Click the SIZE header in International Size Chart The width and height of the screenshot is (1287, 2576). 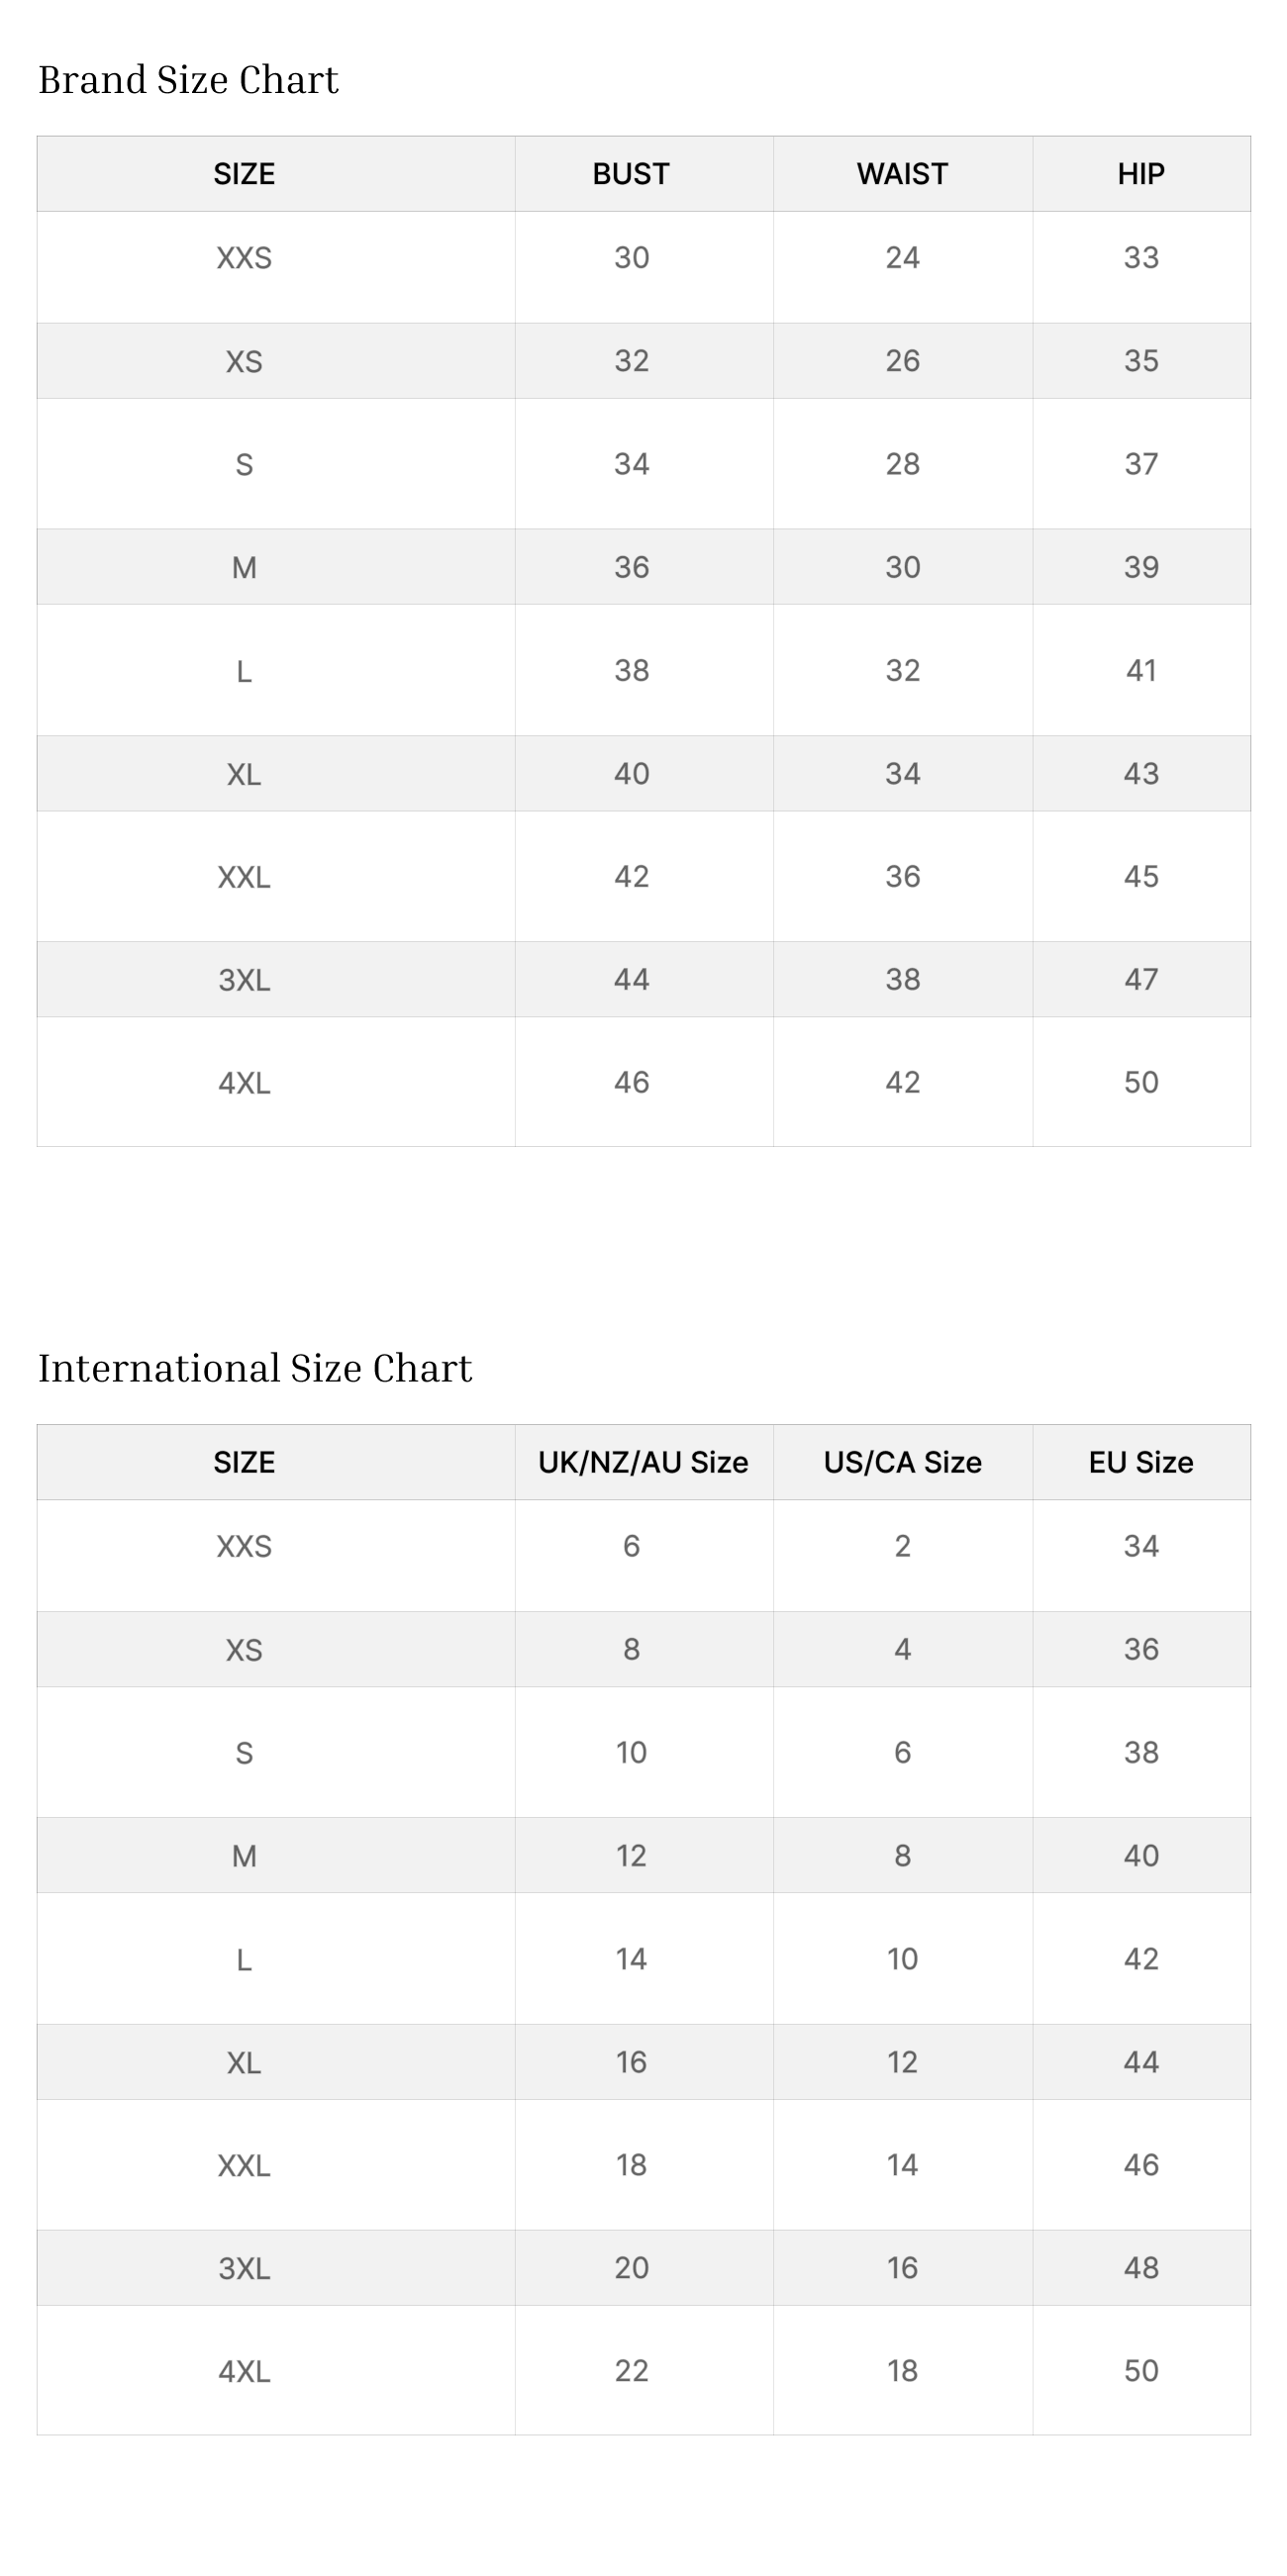pos(244,1462)
